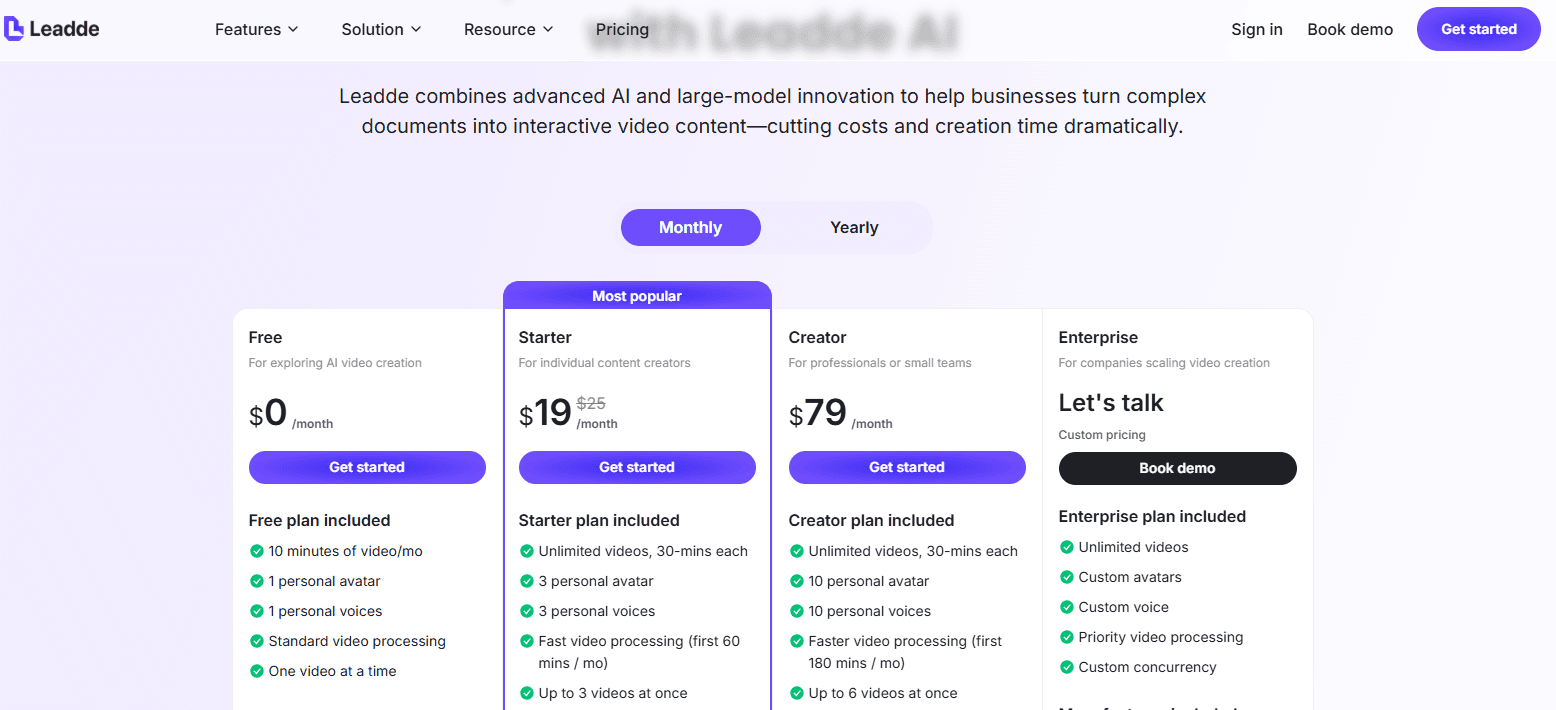Click checkmark next to Up to 6 videos at once

[x=797, y=693]
